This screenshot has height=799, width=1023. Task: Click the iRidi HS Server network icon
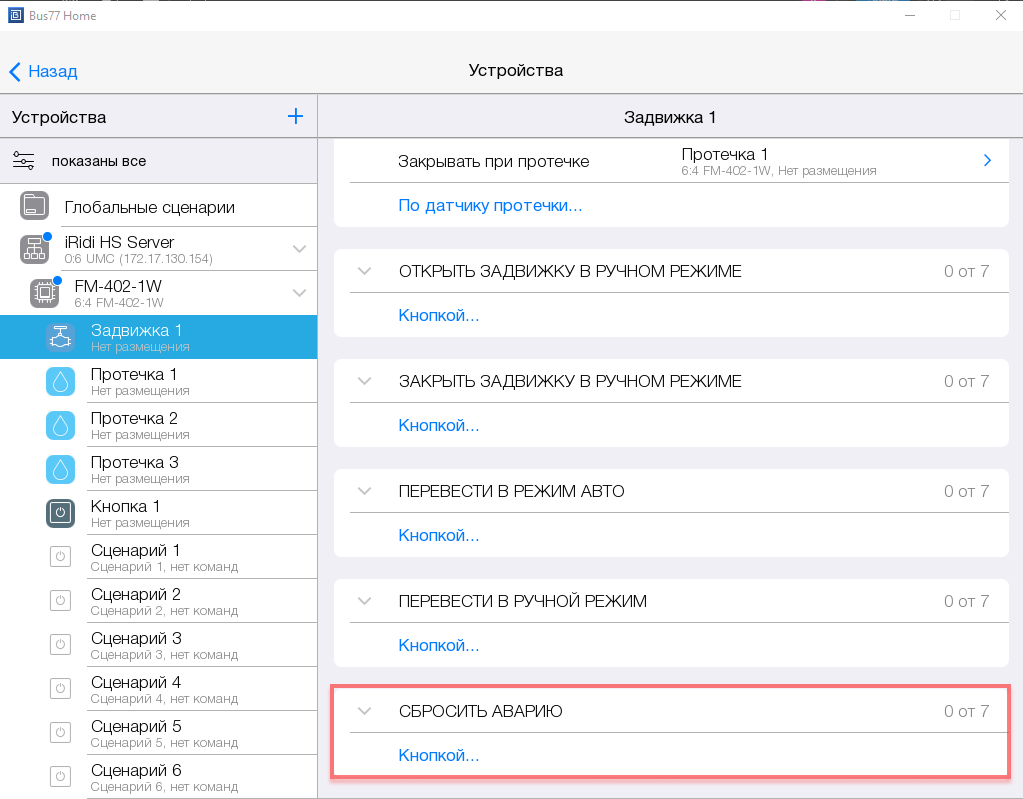coord(34,249)
